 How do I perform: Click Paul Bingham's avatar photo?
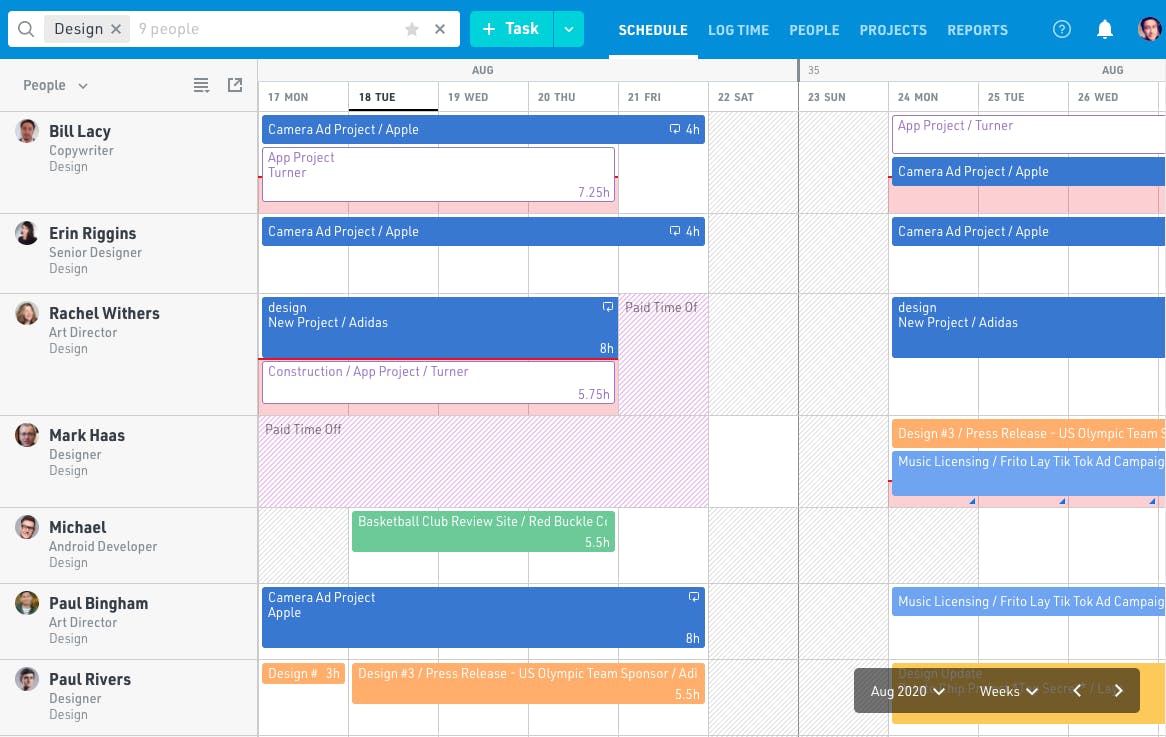(x=27, y=603)
